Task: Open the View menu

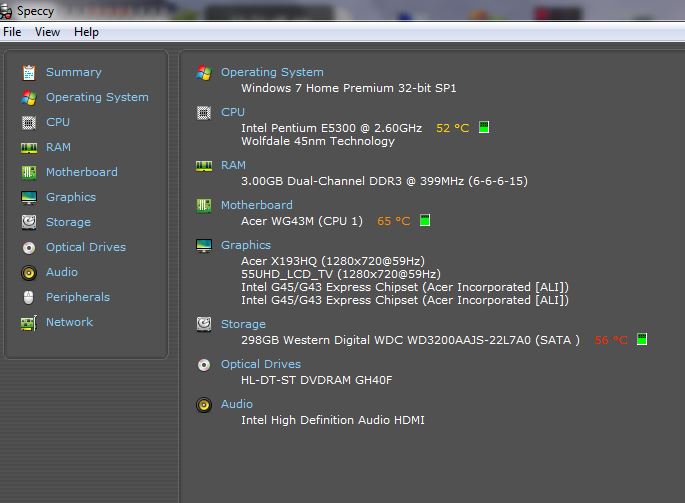Action: [47, 32]
